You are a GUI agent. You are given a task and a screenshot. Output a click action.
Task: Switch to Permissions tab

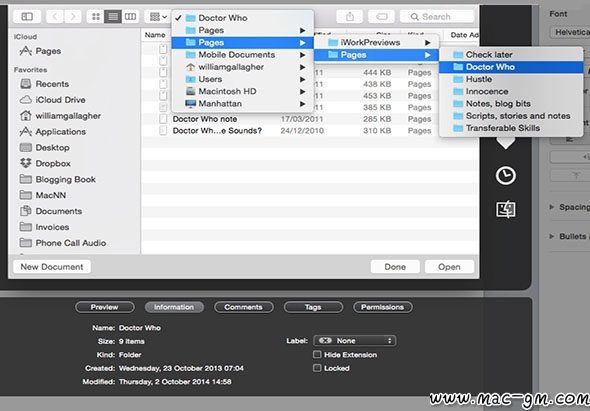pos(383,307)
